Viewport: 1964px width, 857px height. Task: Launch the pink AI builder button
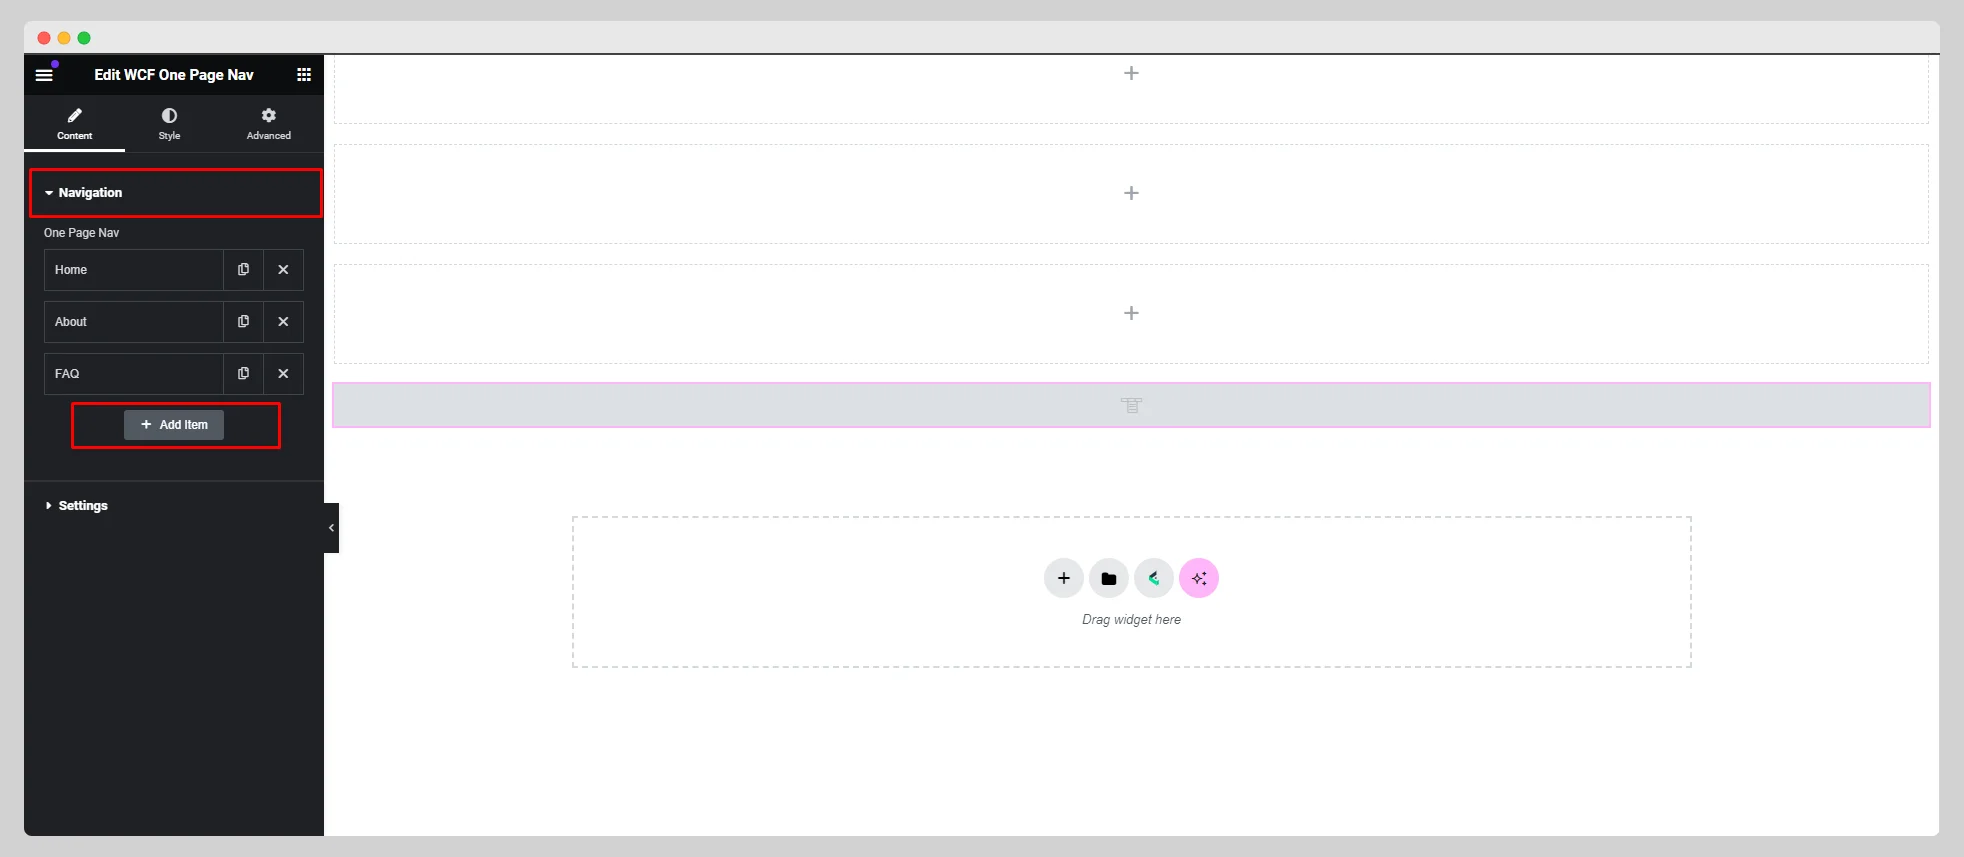[1199, 578]
